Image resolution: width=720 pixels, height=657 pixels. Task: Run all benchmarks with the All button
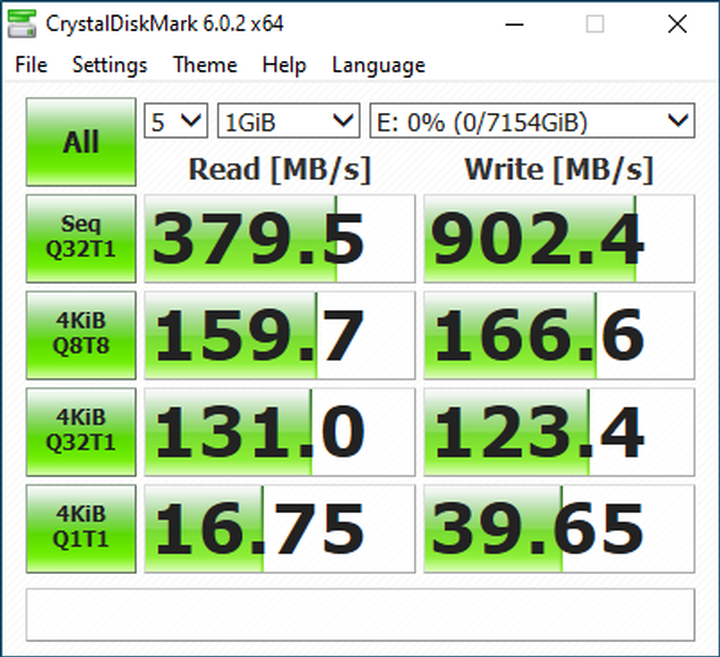coord(81,142)
